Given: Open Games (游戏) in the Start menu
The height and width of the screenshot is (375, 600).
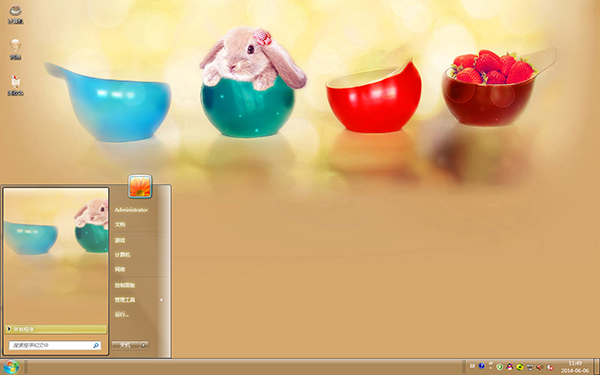Looking at the screenshot, I should coord(120,240).
